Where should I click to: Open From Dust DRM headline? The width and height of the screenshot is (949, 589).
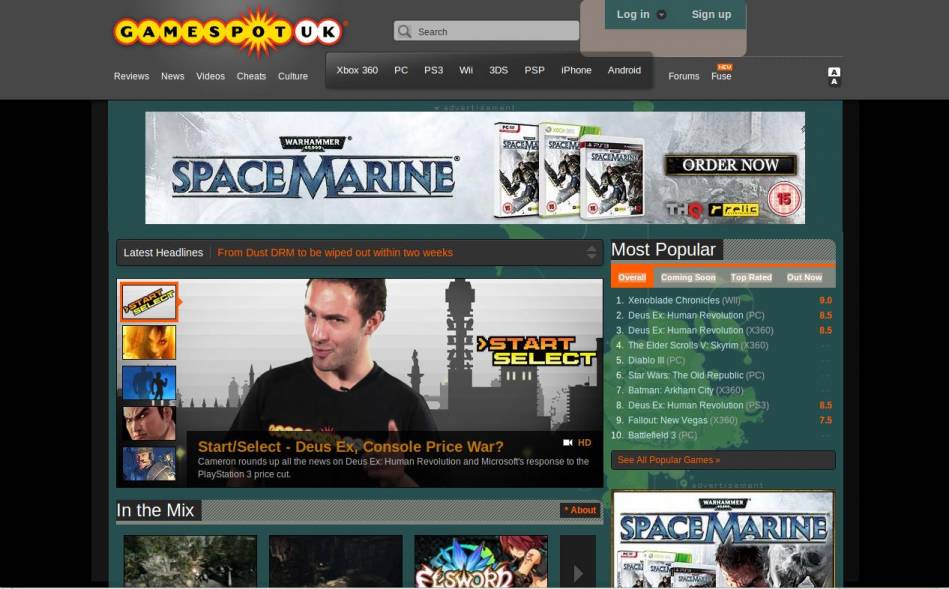(x=335, y=252)
